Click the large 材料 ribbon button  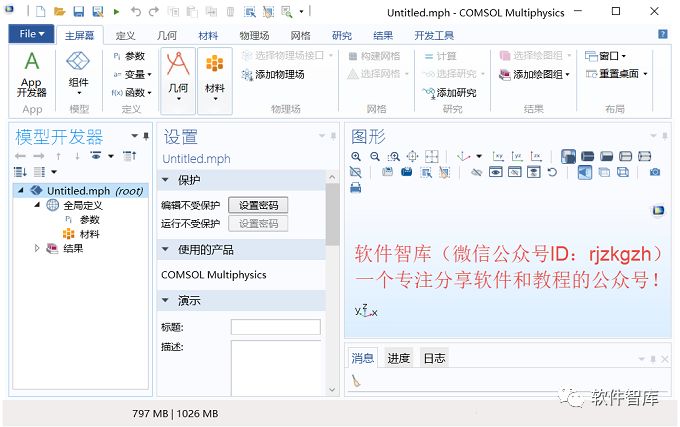[x=215, y=80]
